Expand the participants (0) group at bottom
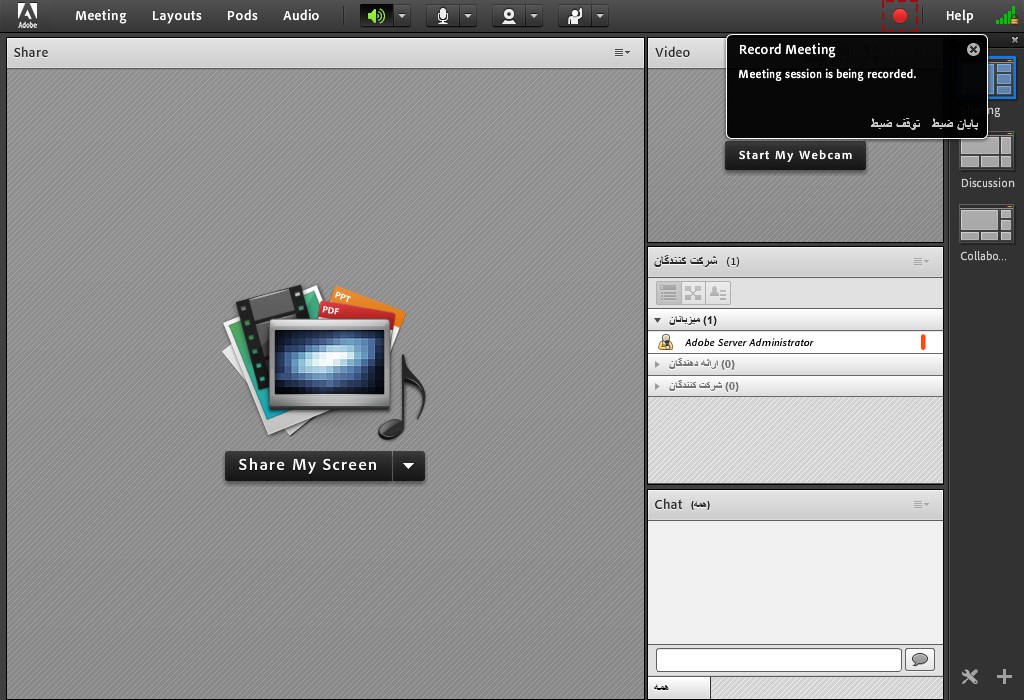Viewport: 1024px width, 700px height. [658, 386]
